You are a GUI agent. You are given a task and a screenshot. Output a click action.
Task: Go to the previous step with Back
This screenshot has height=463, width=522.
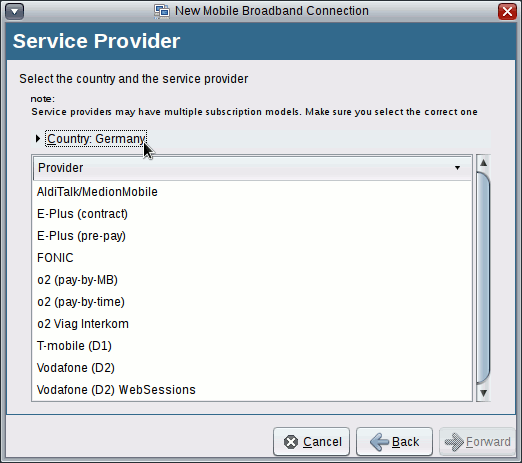click(x=394, y=442)
